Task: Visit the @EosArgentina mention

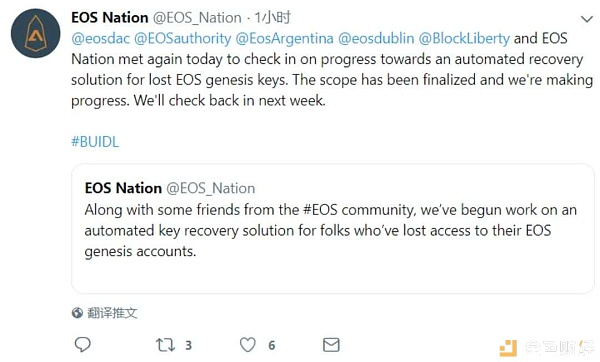Action: tap(284, 38)
